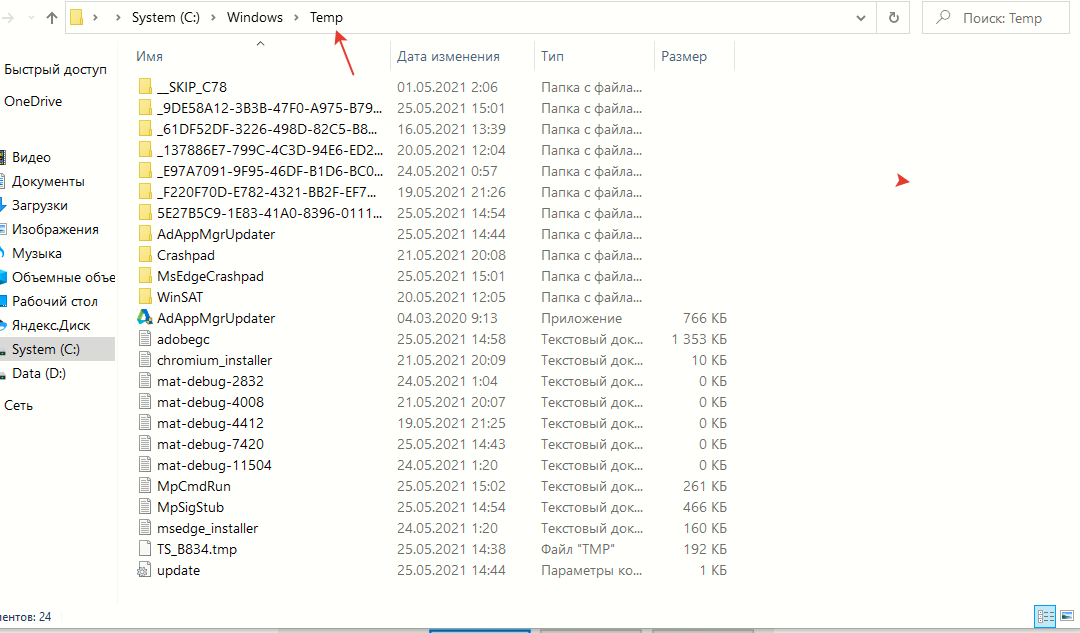1080x633 pixels.
Task: Select the AdAppMgrUpdater folder icon
Action: tap(145, 234)
